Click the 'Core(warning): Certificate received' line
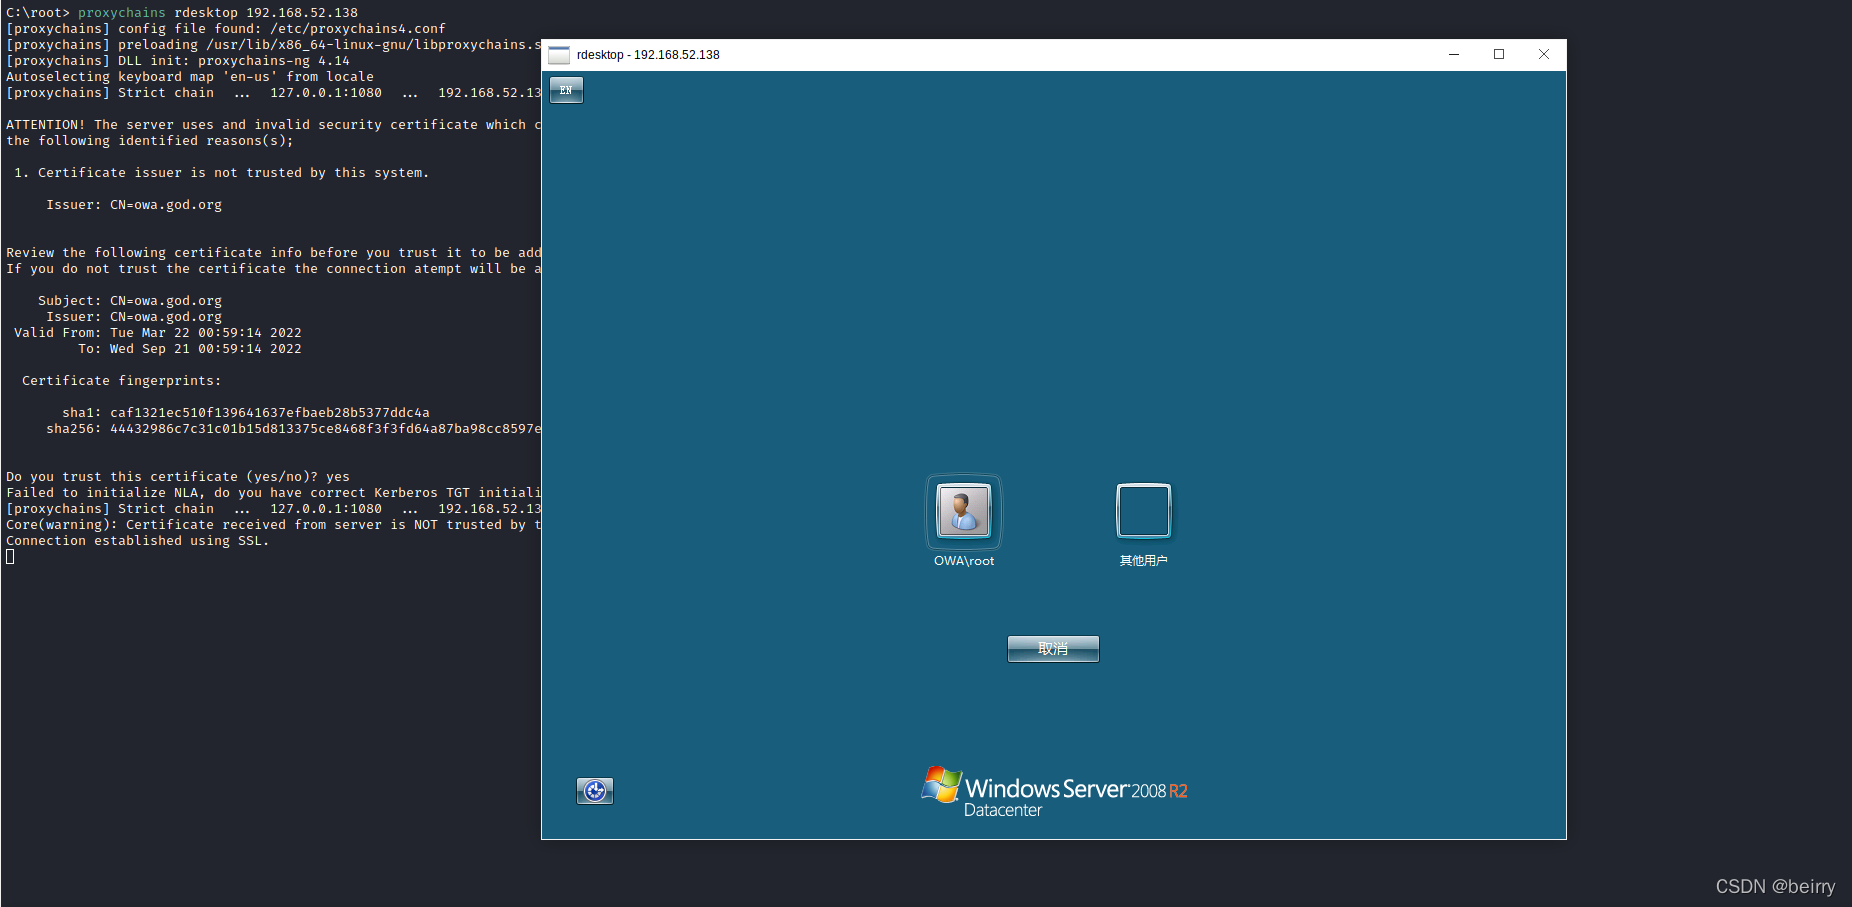Screen dimensions: 1852x907 (274, 525)
